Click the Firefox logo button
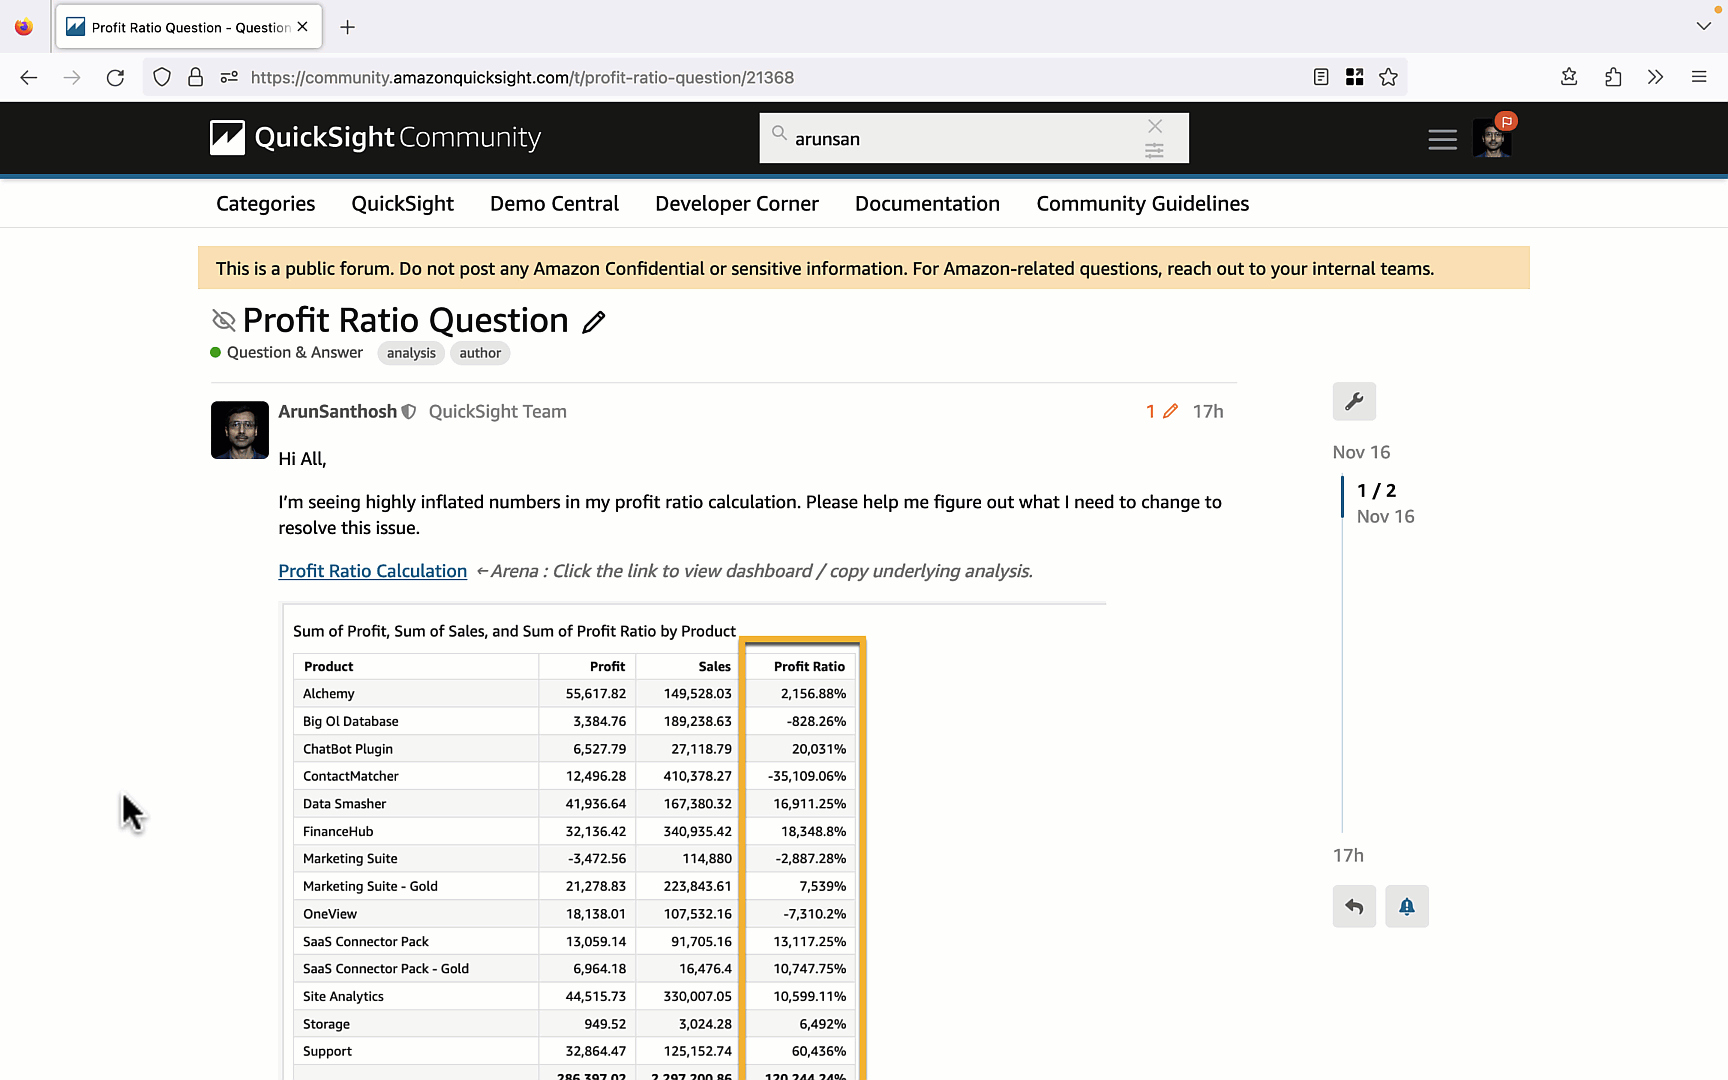 tap(24, 27)
